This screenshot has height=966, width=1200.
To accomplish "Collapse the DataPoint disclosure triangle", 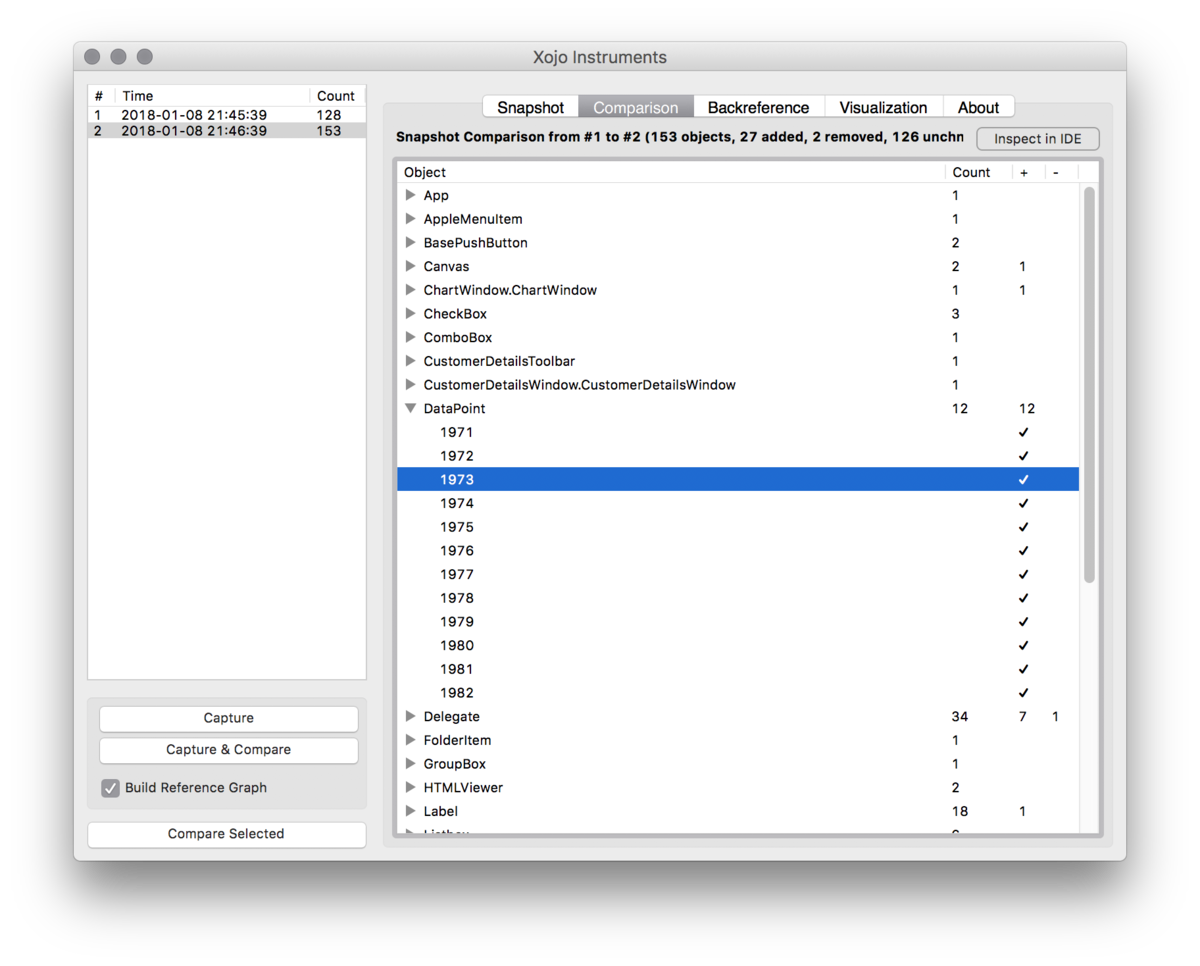I will [x=410, y=409].
